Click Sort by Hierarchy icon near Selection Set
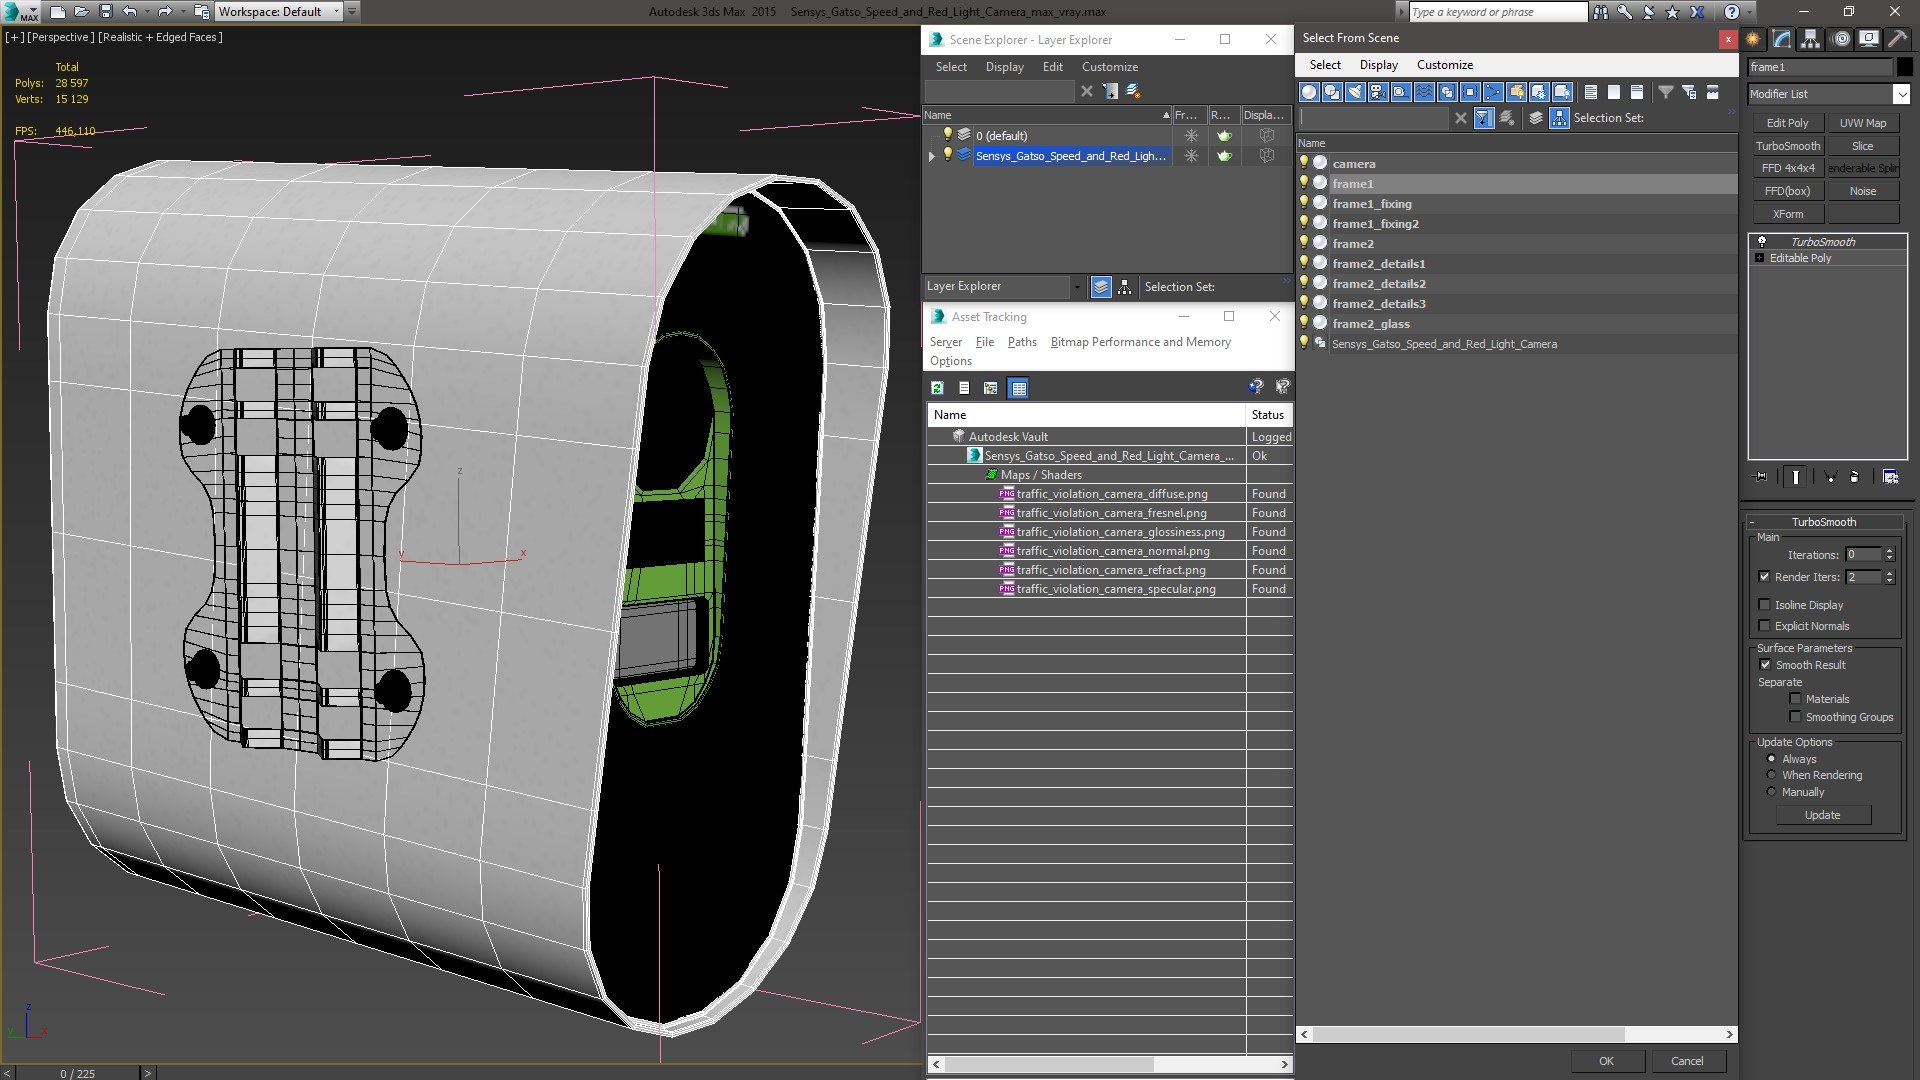The height and width of the screenshot is (1080, 1920). [1559, 118]
